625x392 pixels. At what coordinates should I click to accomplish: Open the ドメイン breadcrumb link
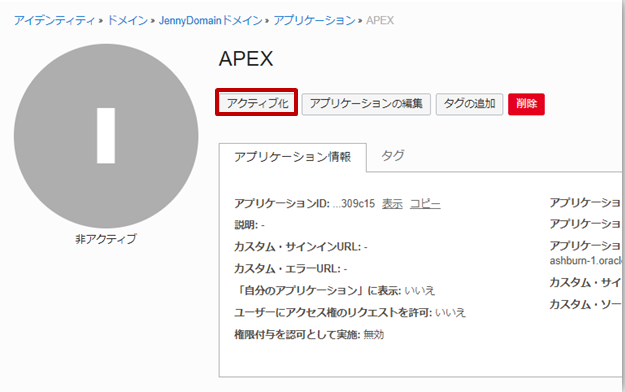pyautogui.click(x=128, y=20)
